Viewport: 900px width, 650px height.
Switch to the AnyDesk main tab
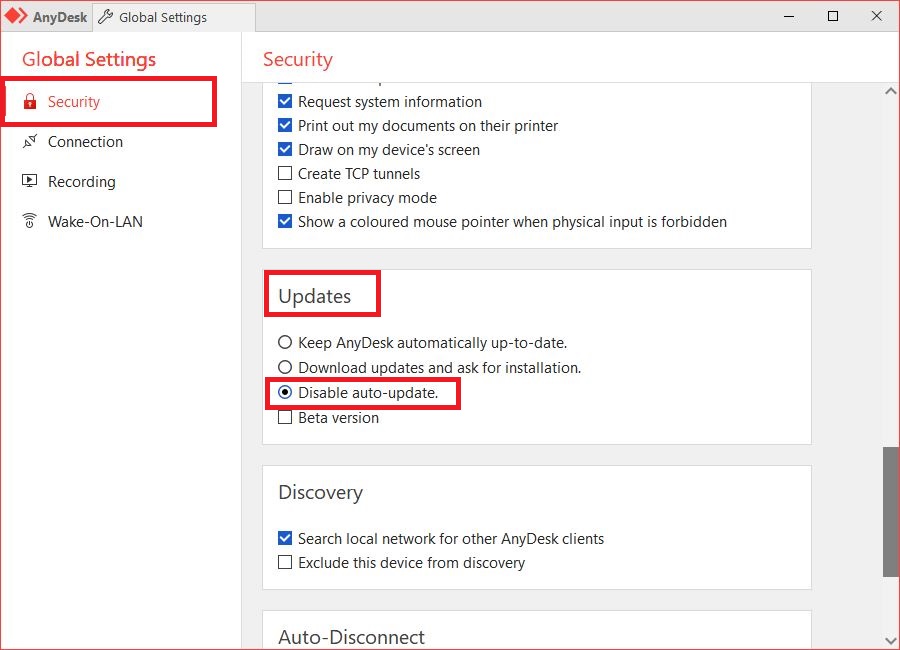click(x=46, y=17)
